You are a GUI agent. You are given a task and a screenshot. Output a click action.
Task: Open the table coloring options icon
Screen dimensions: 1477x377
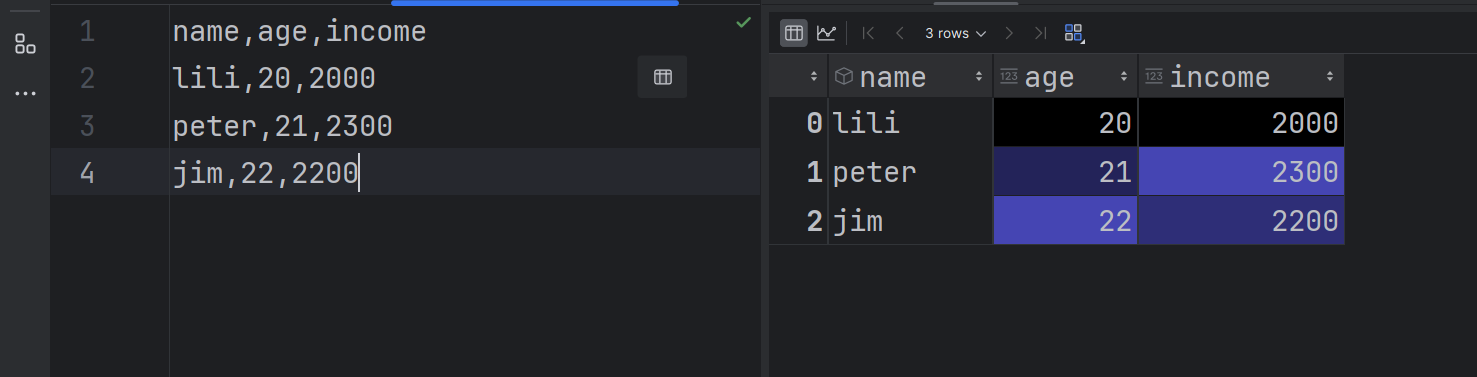coord(1074,33)
